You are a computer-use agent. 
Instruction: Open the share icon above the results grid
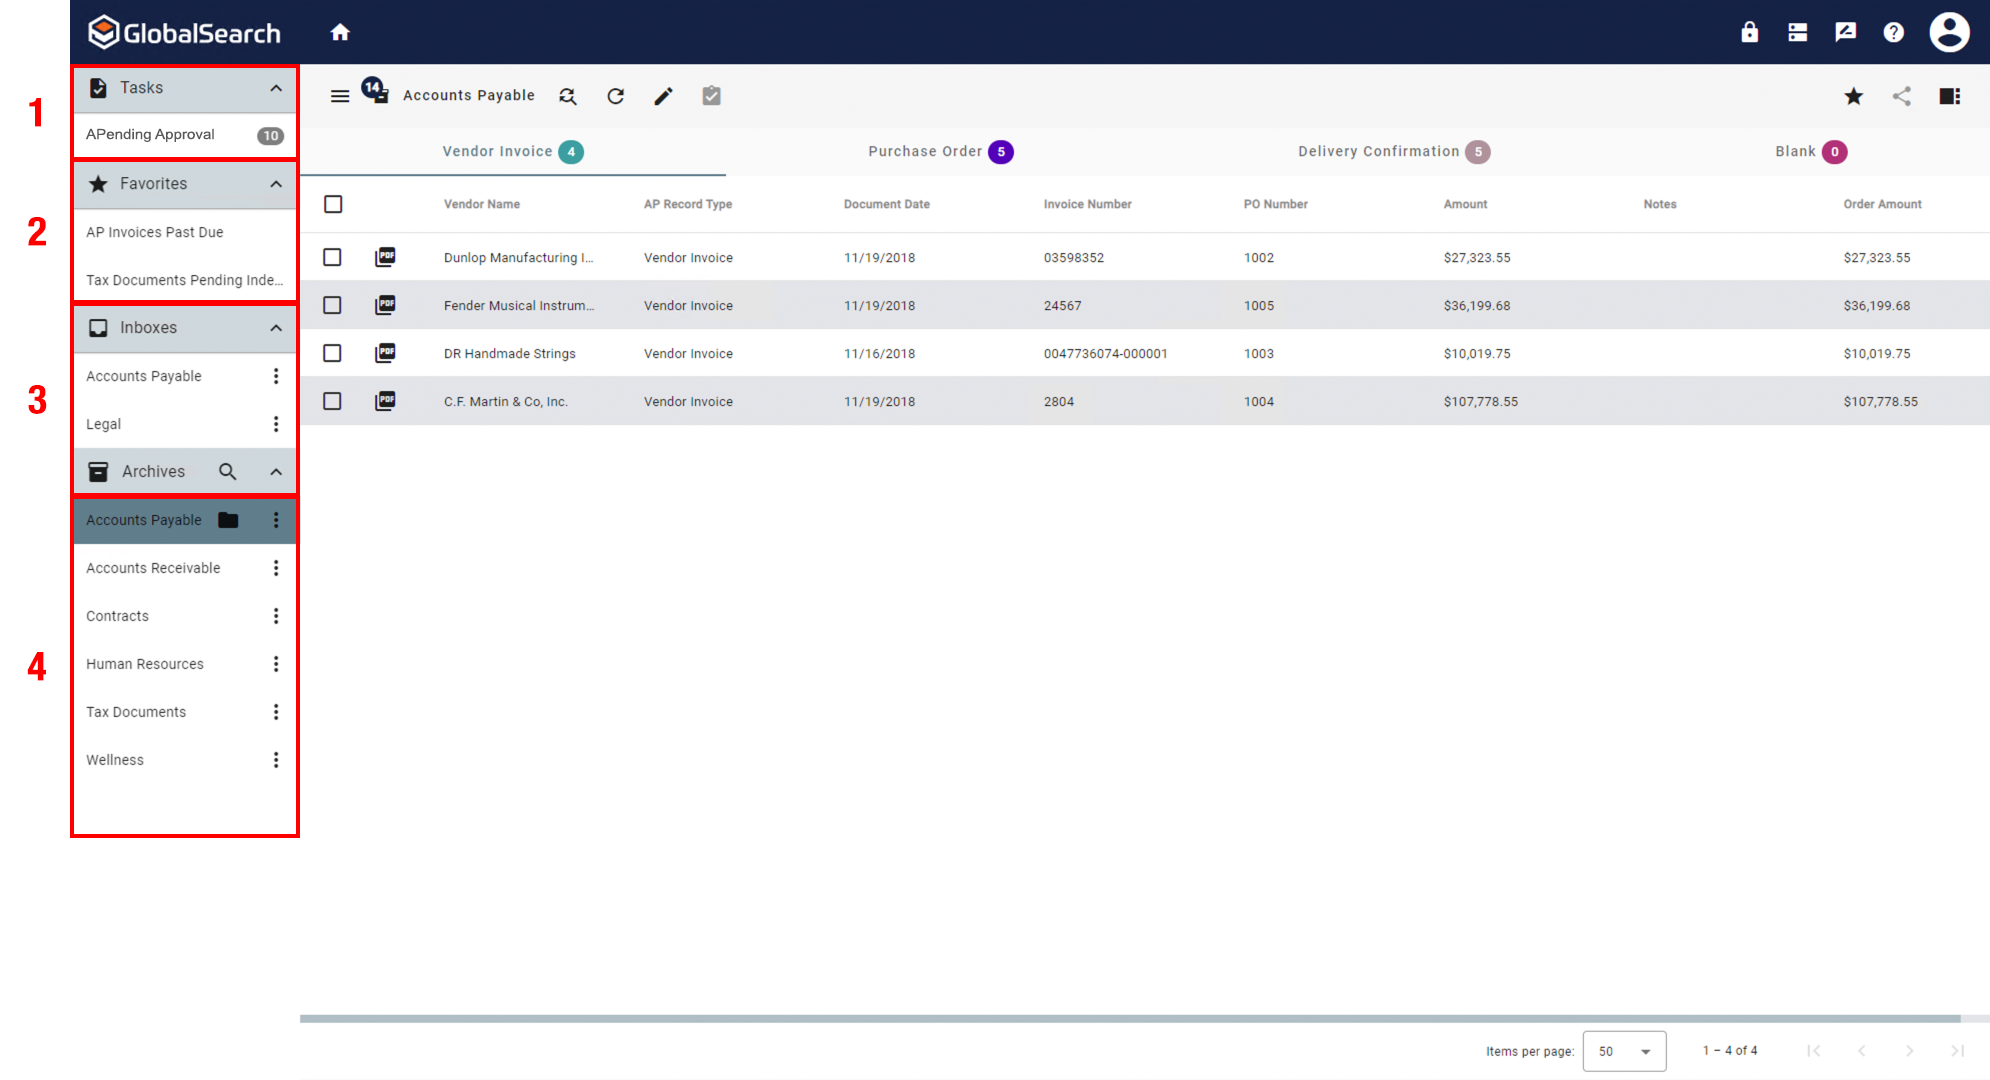[1902, 95]
